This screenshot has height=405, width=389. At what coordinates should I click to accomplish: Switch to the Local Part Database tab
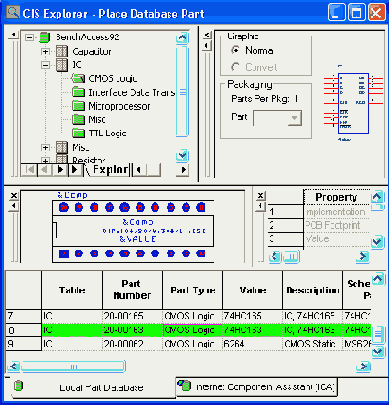pos(90,387)
